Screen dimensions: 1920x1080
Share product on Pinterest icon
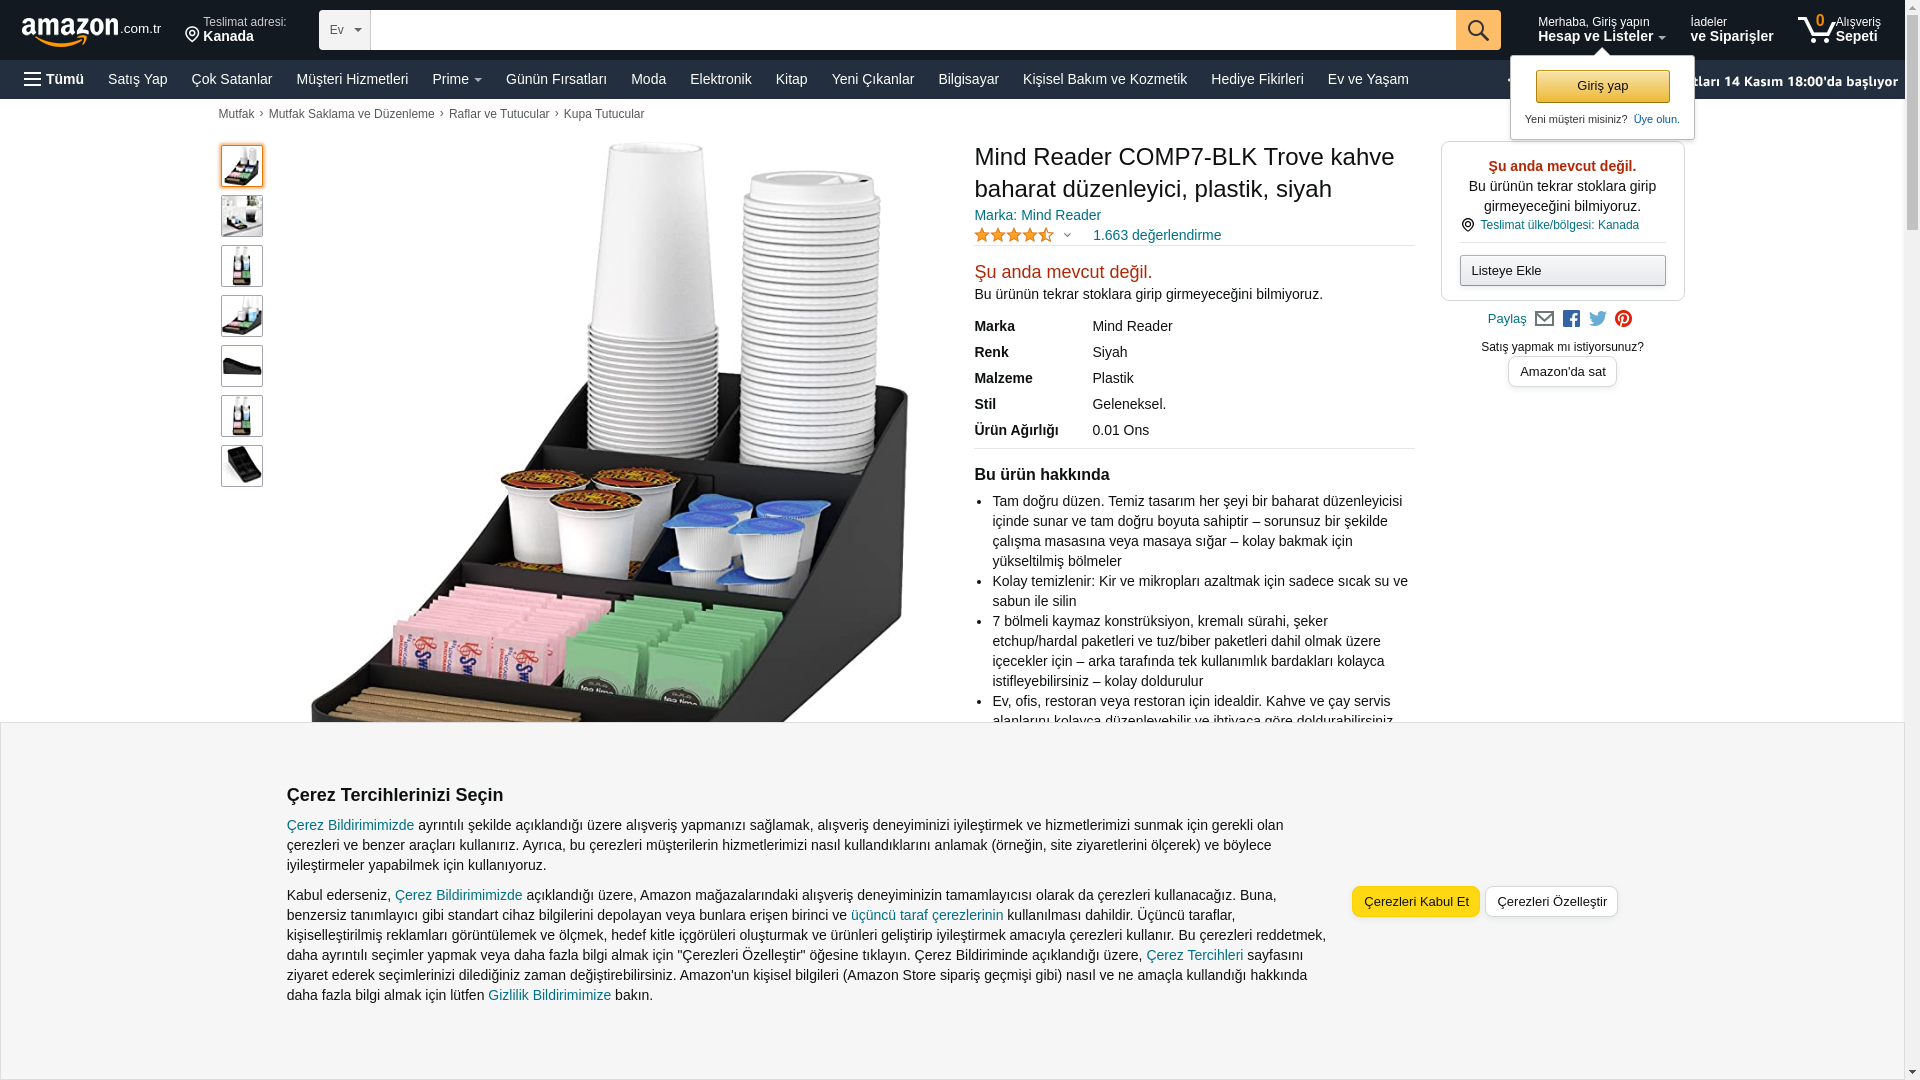pos(1623,319)
